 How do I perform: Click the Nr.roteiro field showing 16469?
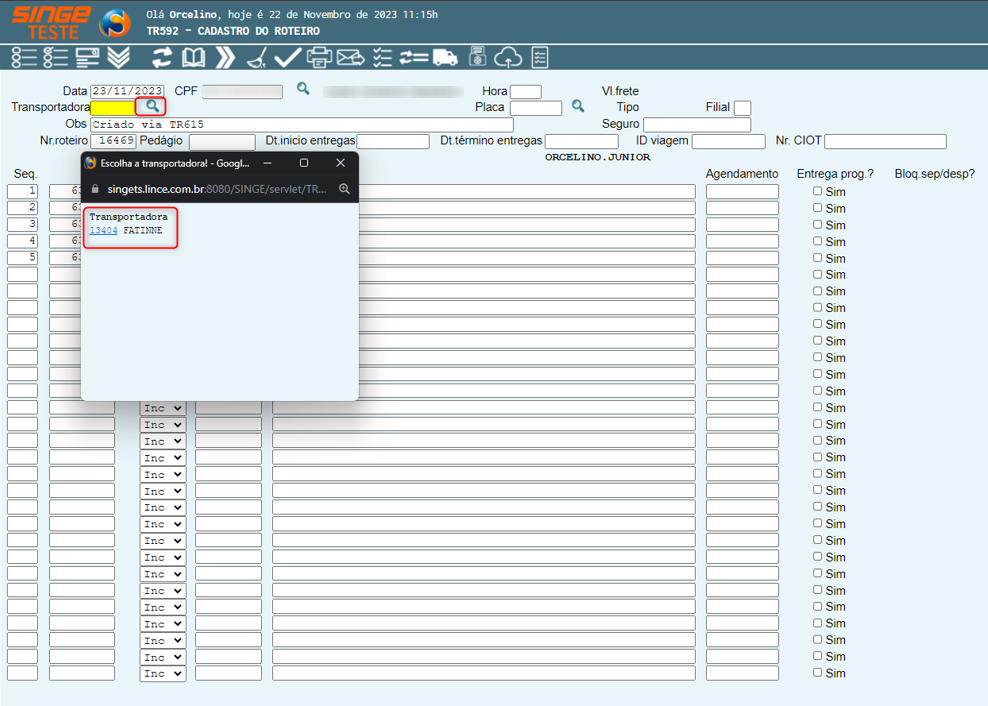pyautogui.click(x=113, y=141)
